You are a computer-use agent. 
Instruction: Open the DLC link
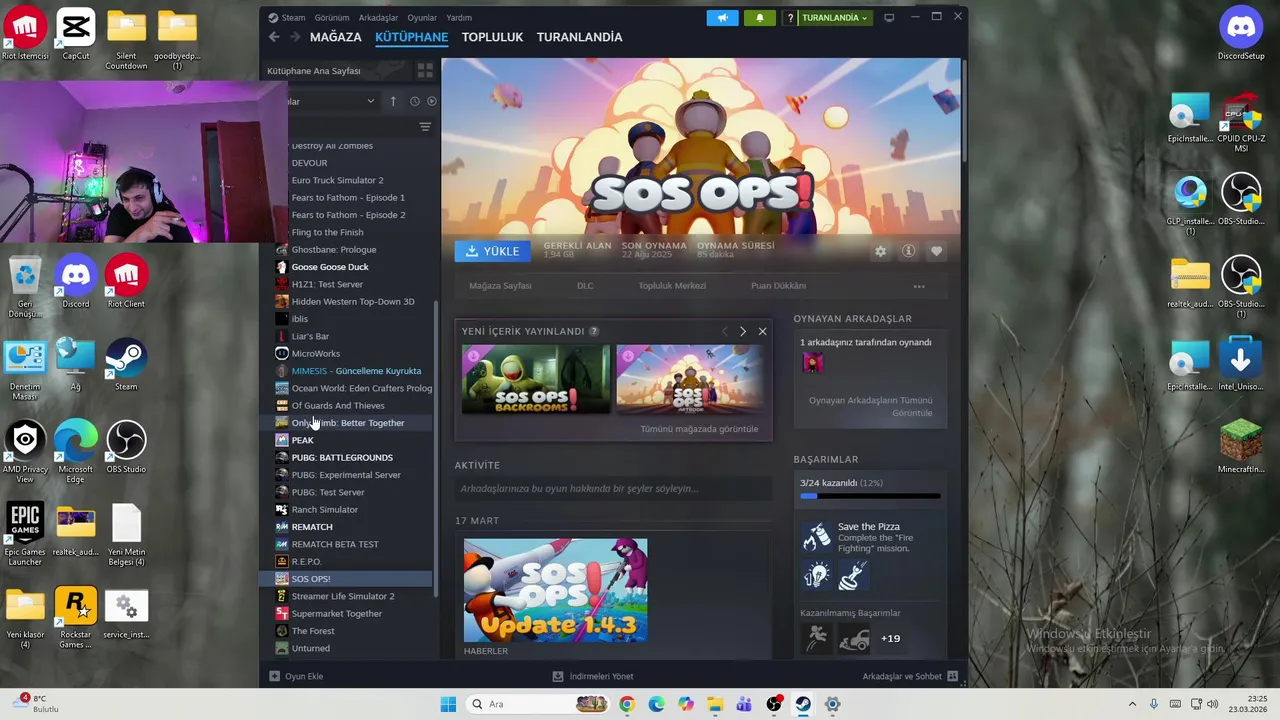(585, 286)
